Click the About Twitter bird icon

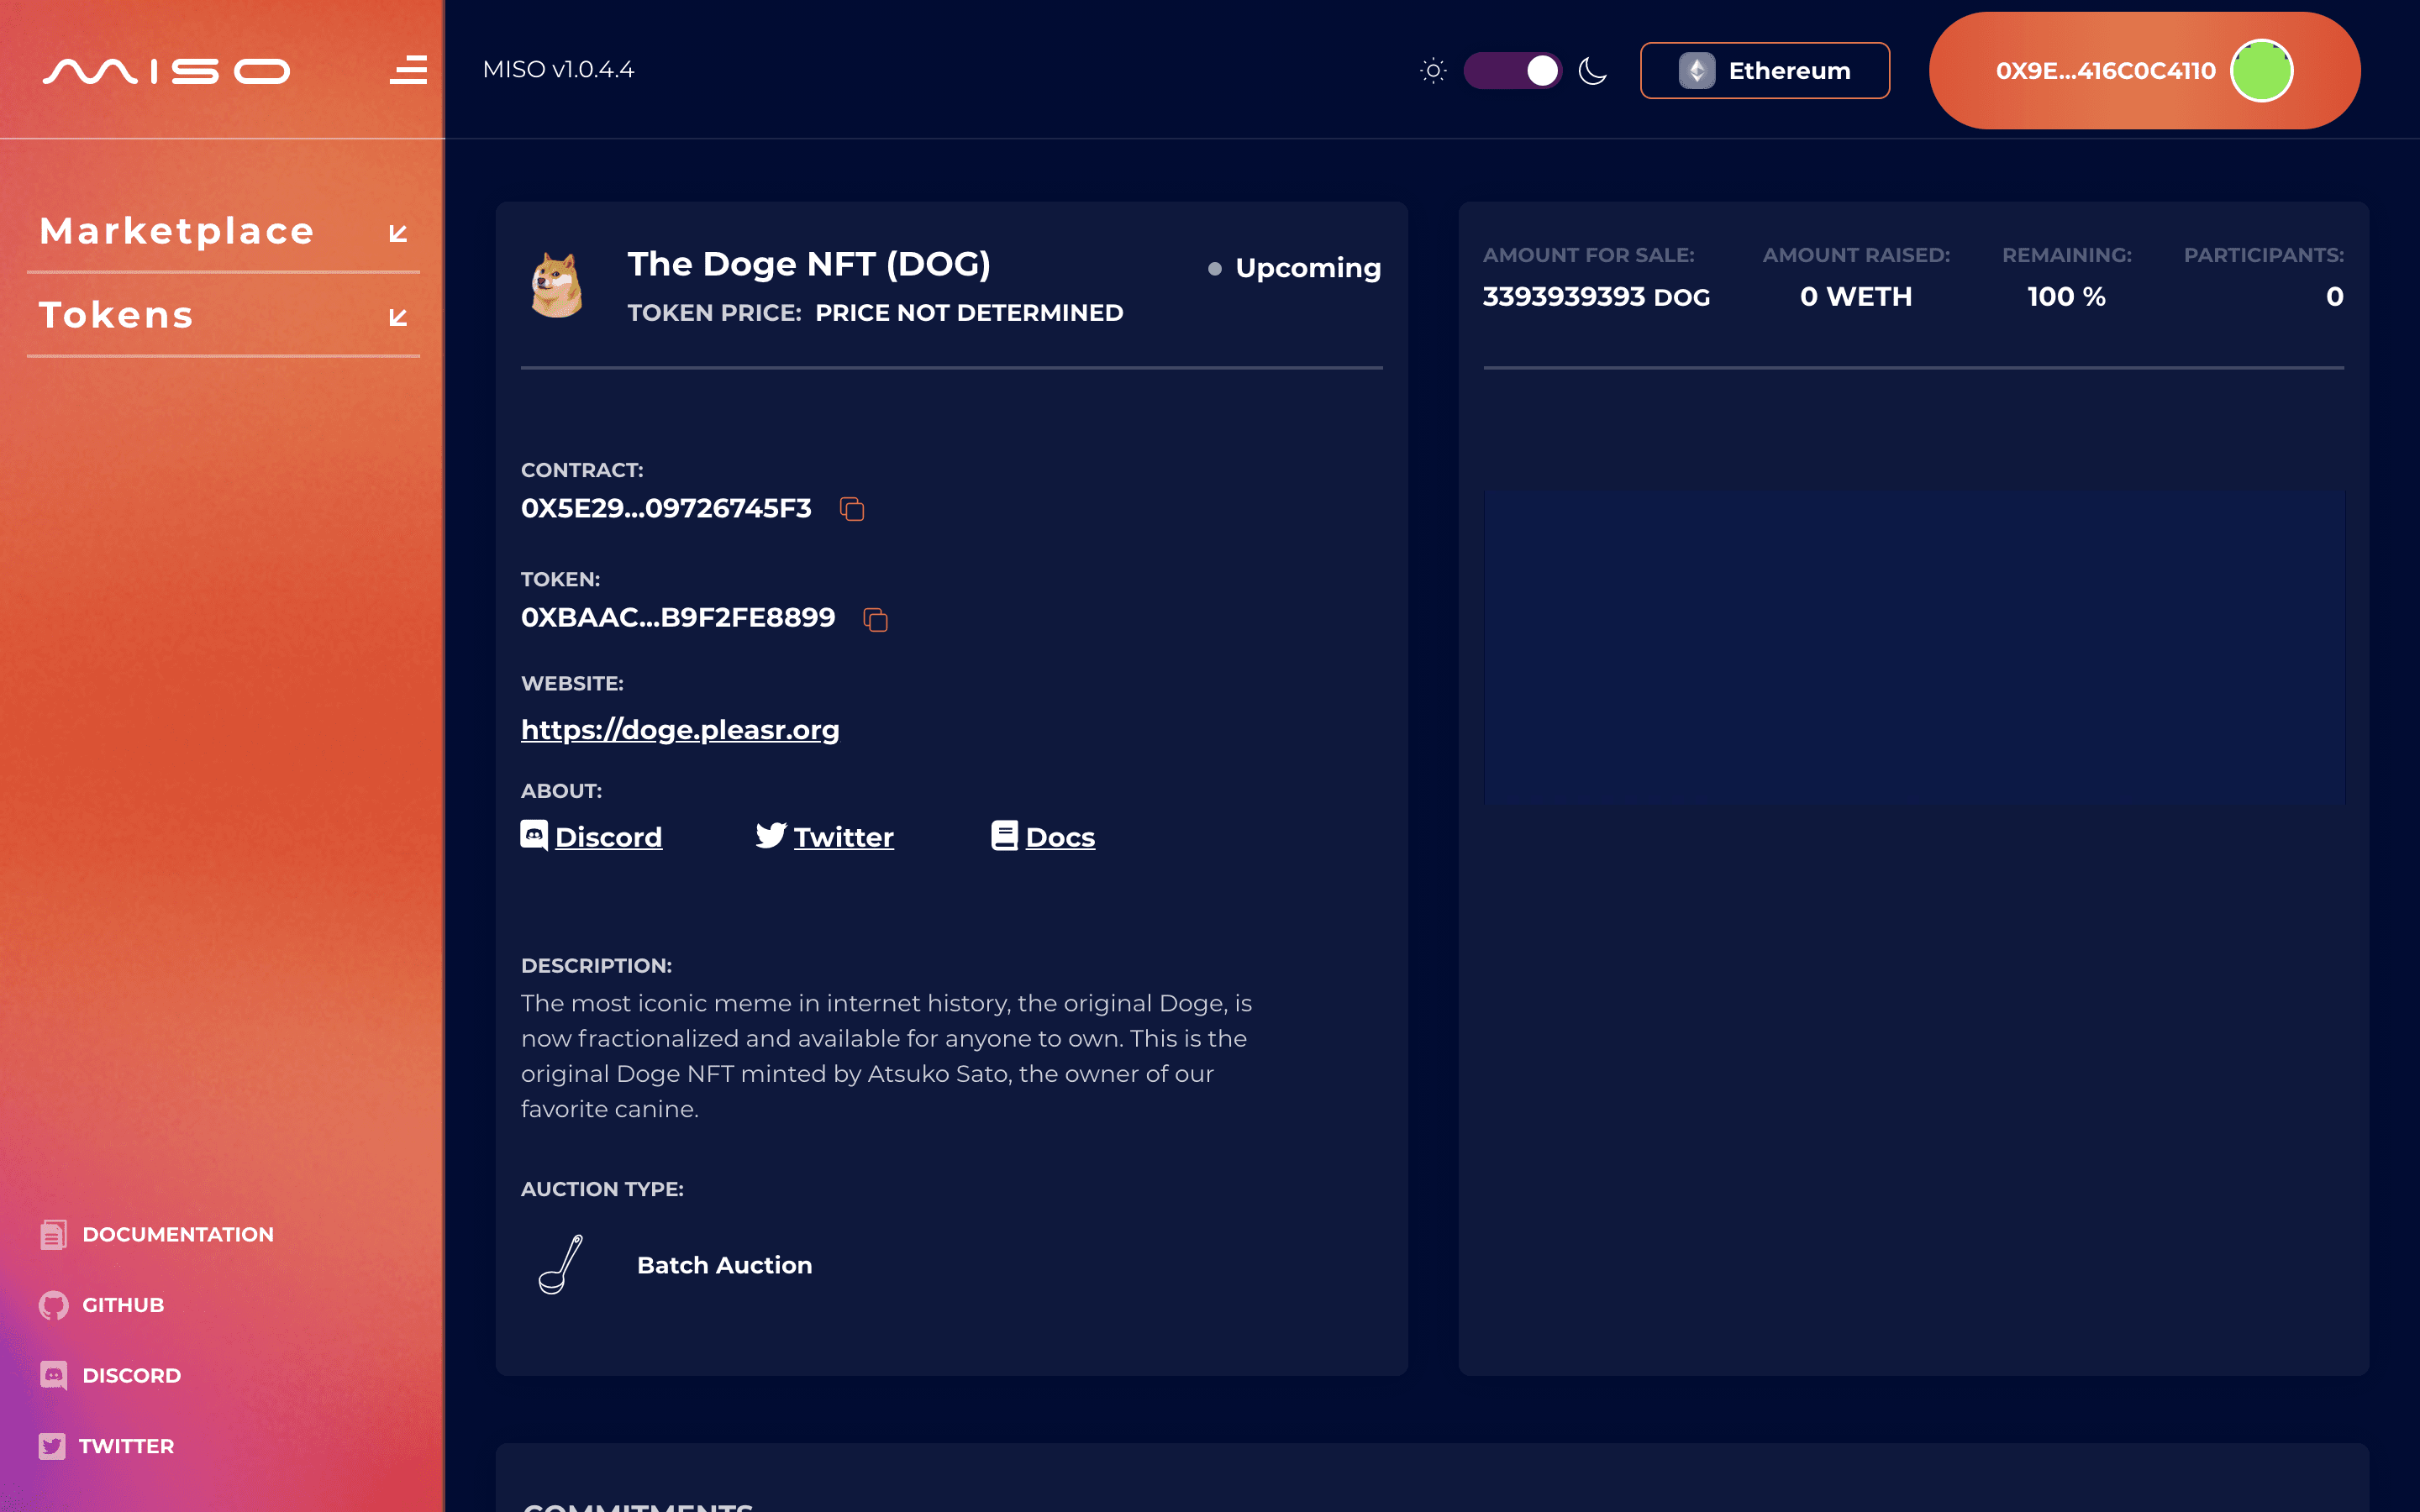(771, 835)
